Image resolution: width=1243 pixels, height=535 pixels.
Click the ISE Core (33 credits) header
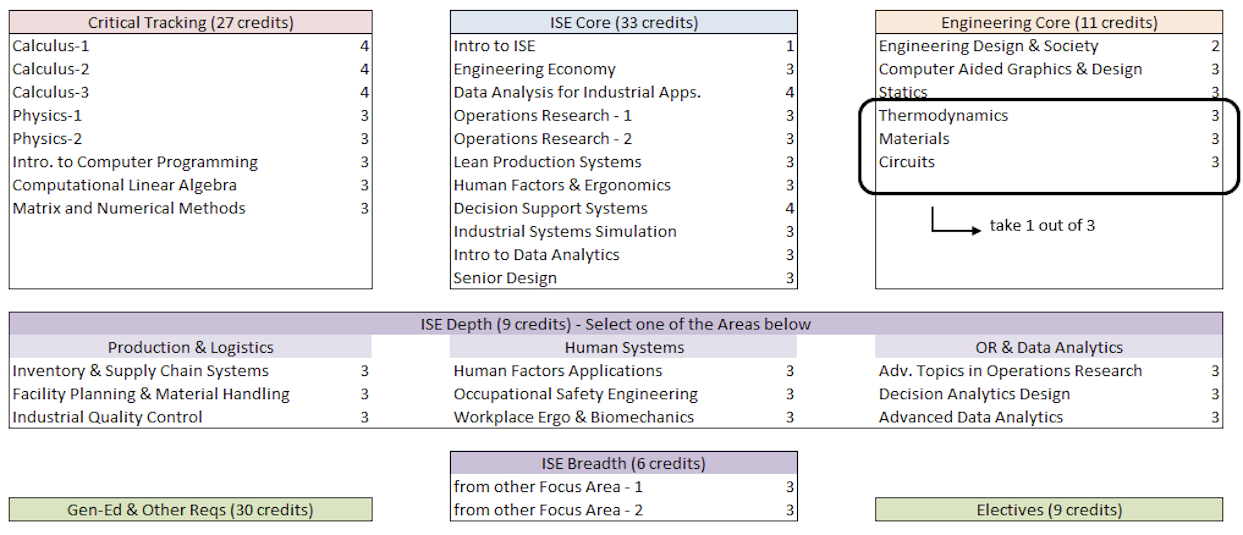pyautogui.click(x=623, y=22)
